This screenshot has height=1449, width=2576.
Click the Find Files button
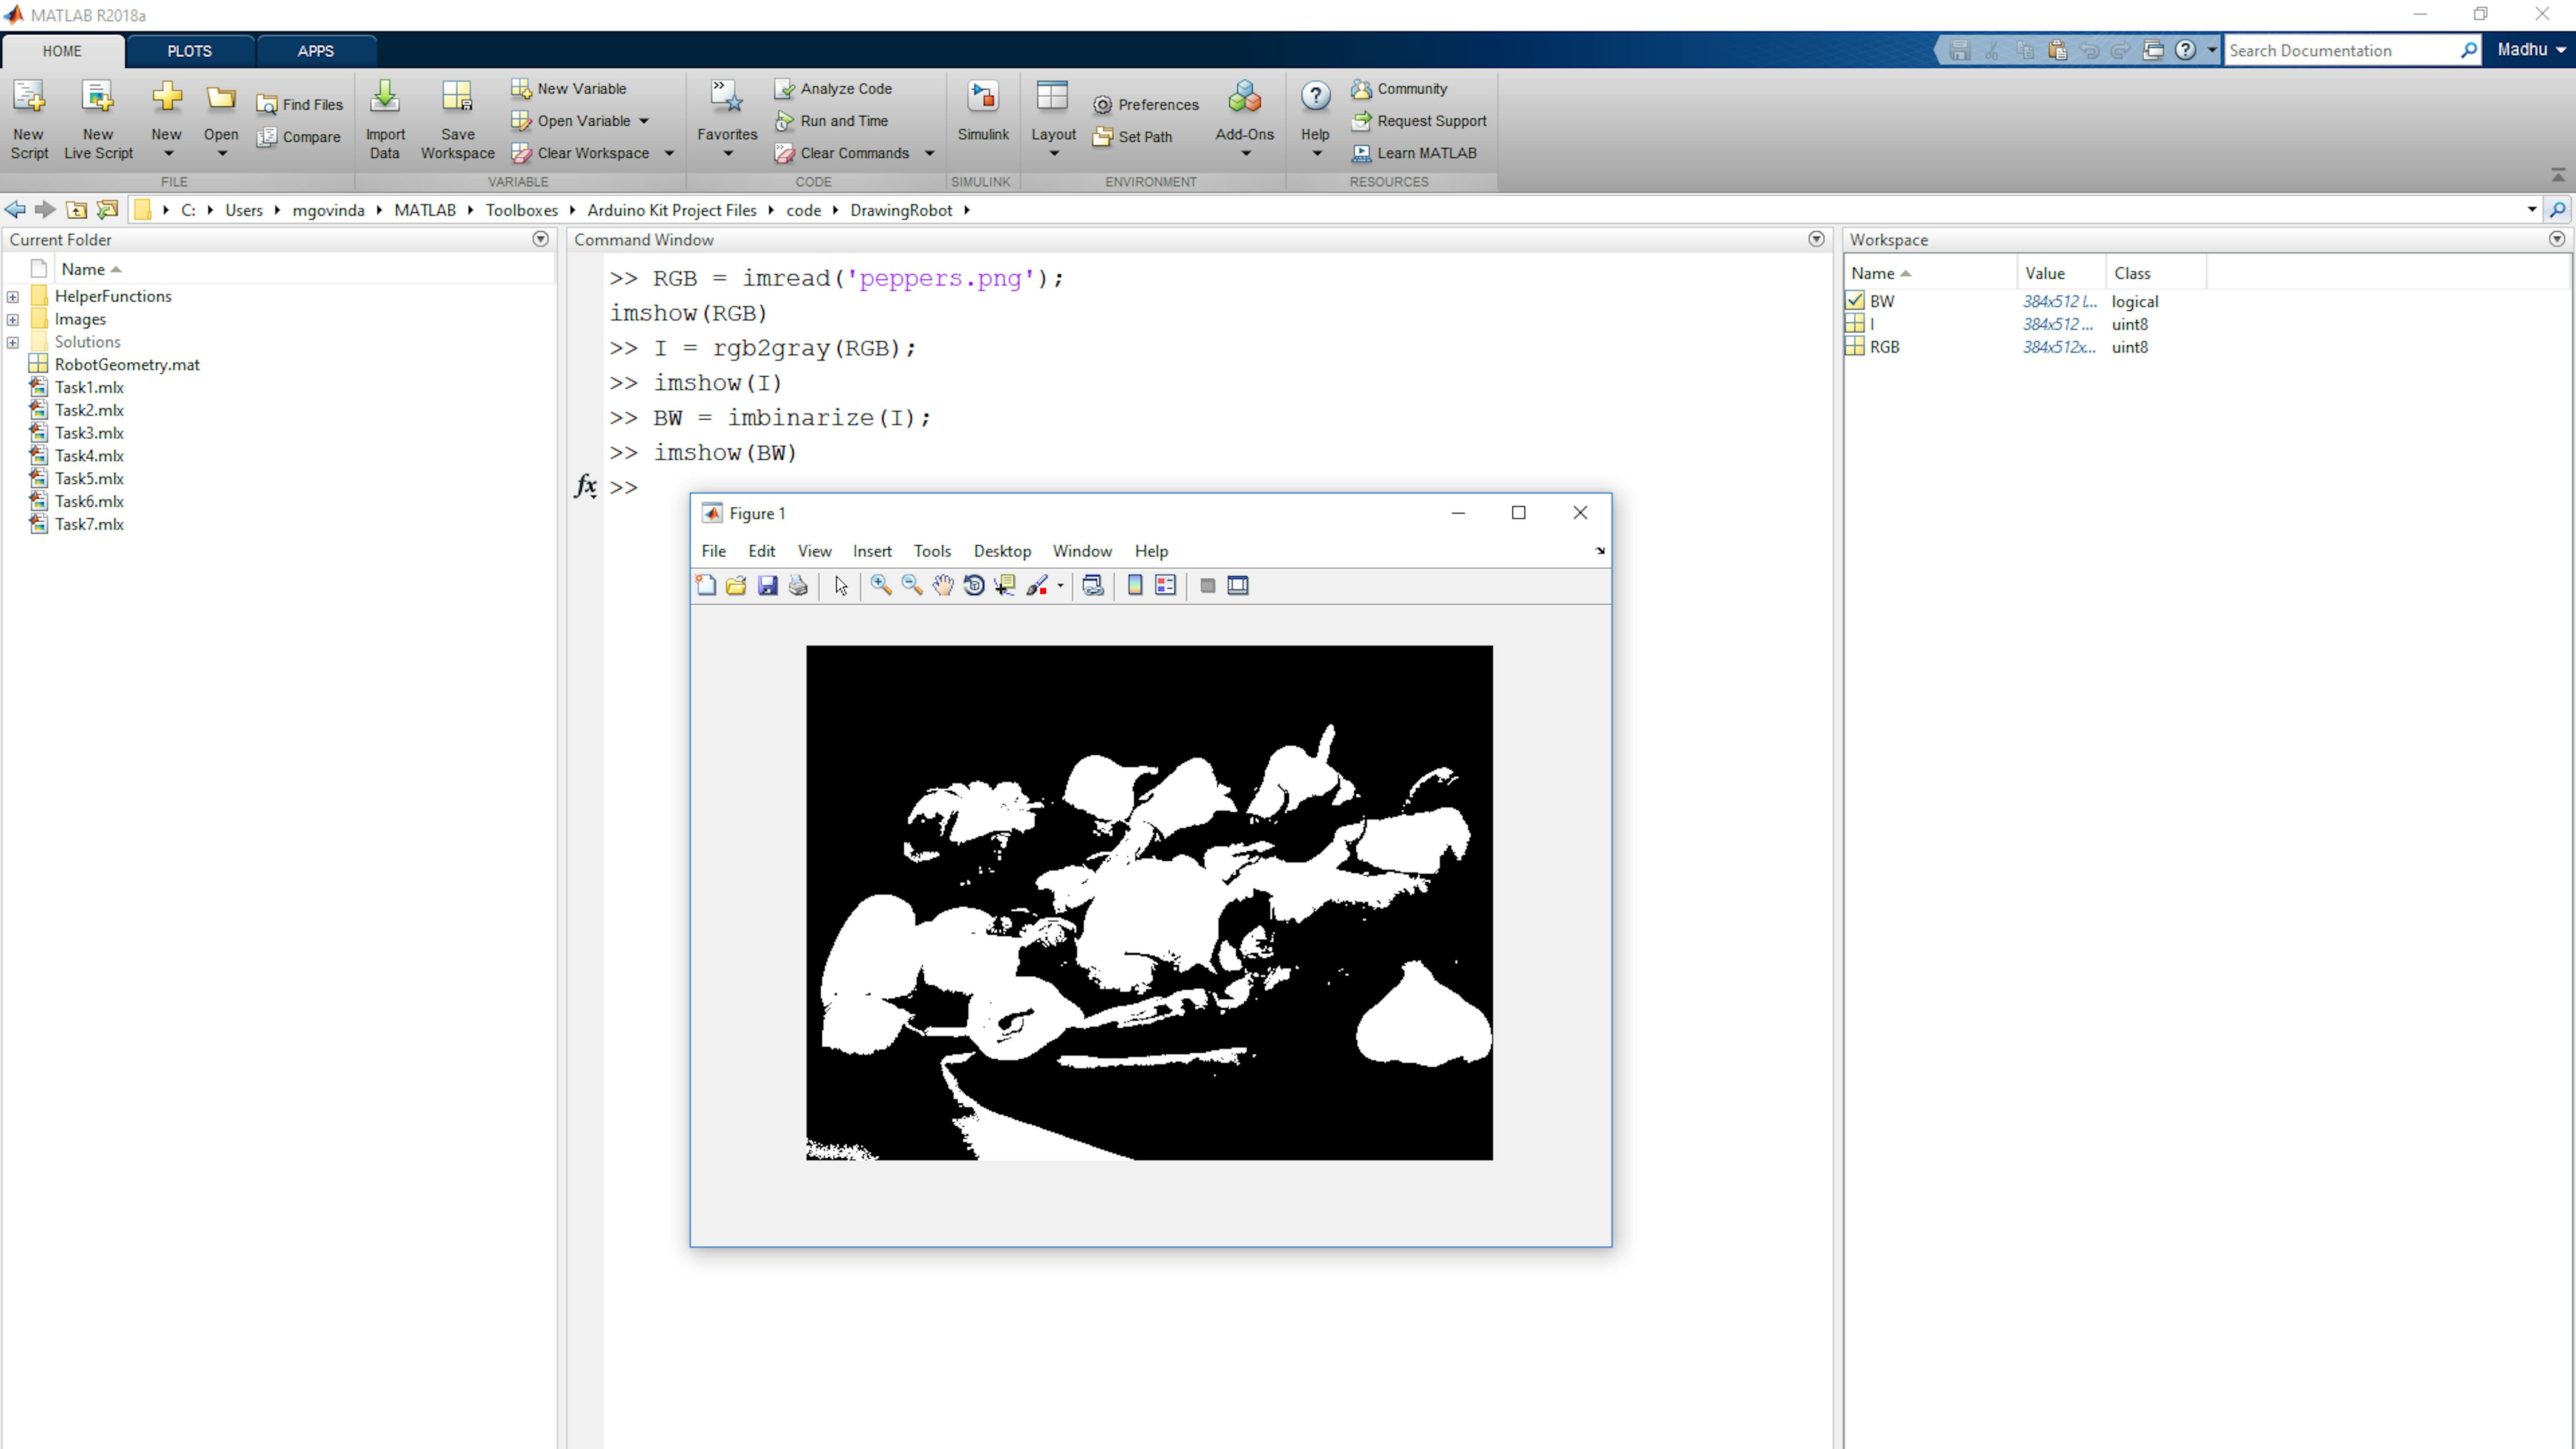(300, 105)
